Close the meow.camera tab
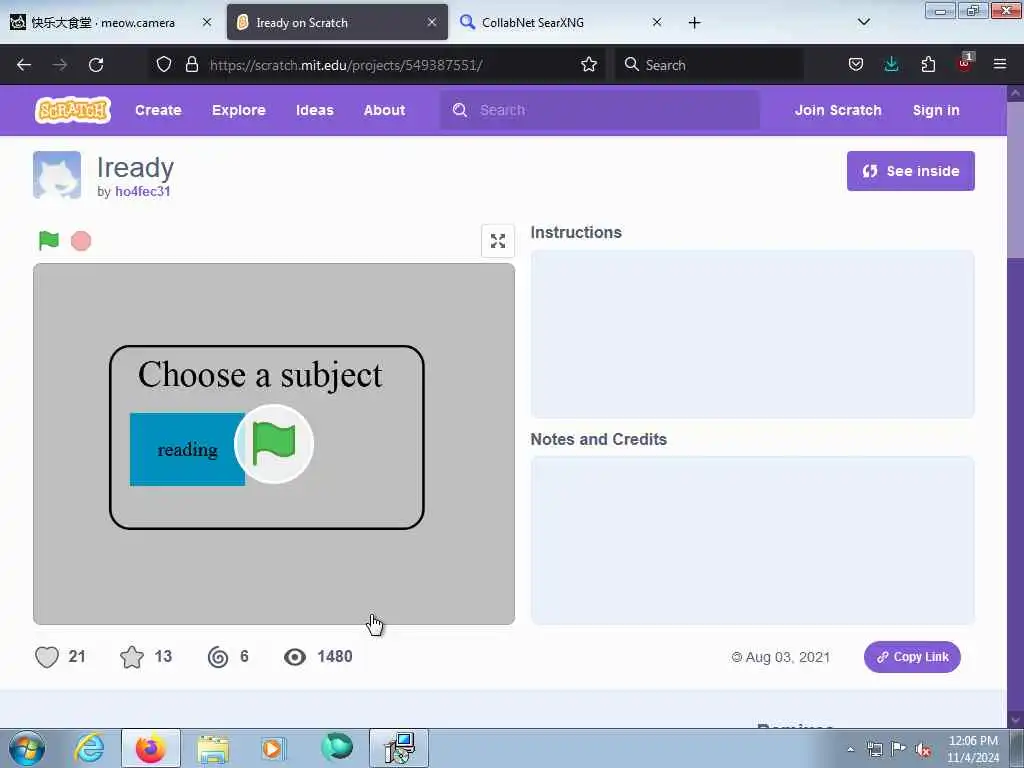The width and height of the screenshot is (1024, 768). click(x=206, y=22)
